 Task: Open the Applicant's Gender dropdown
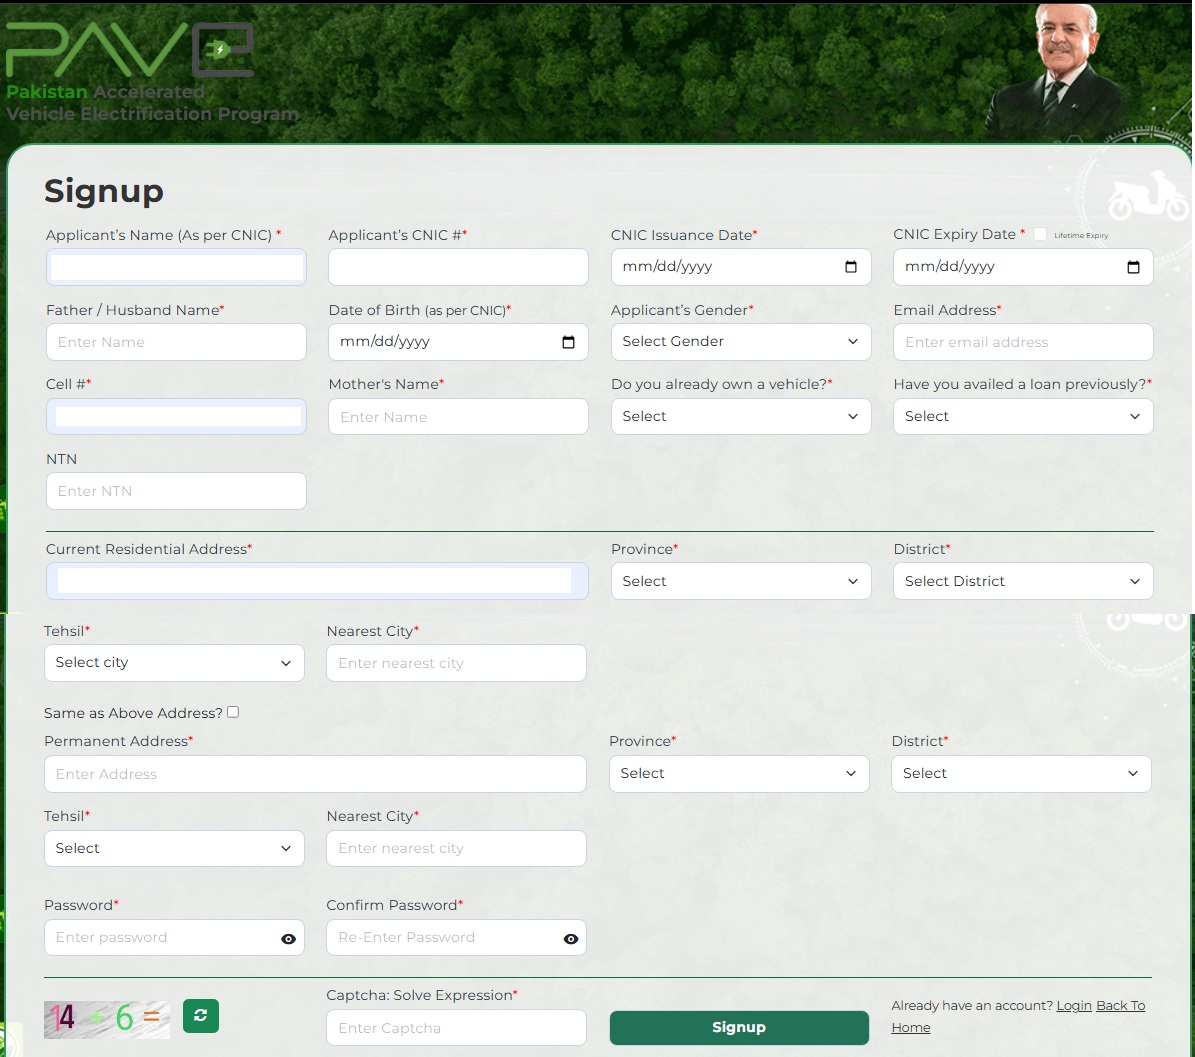pyautogui.click(x=740, y=342)
